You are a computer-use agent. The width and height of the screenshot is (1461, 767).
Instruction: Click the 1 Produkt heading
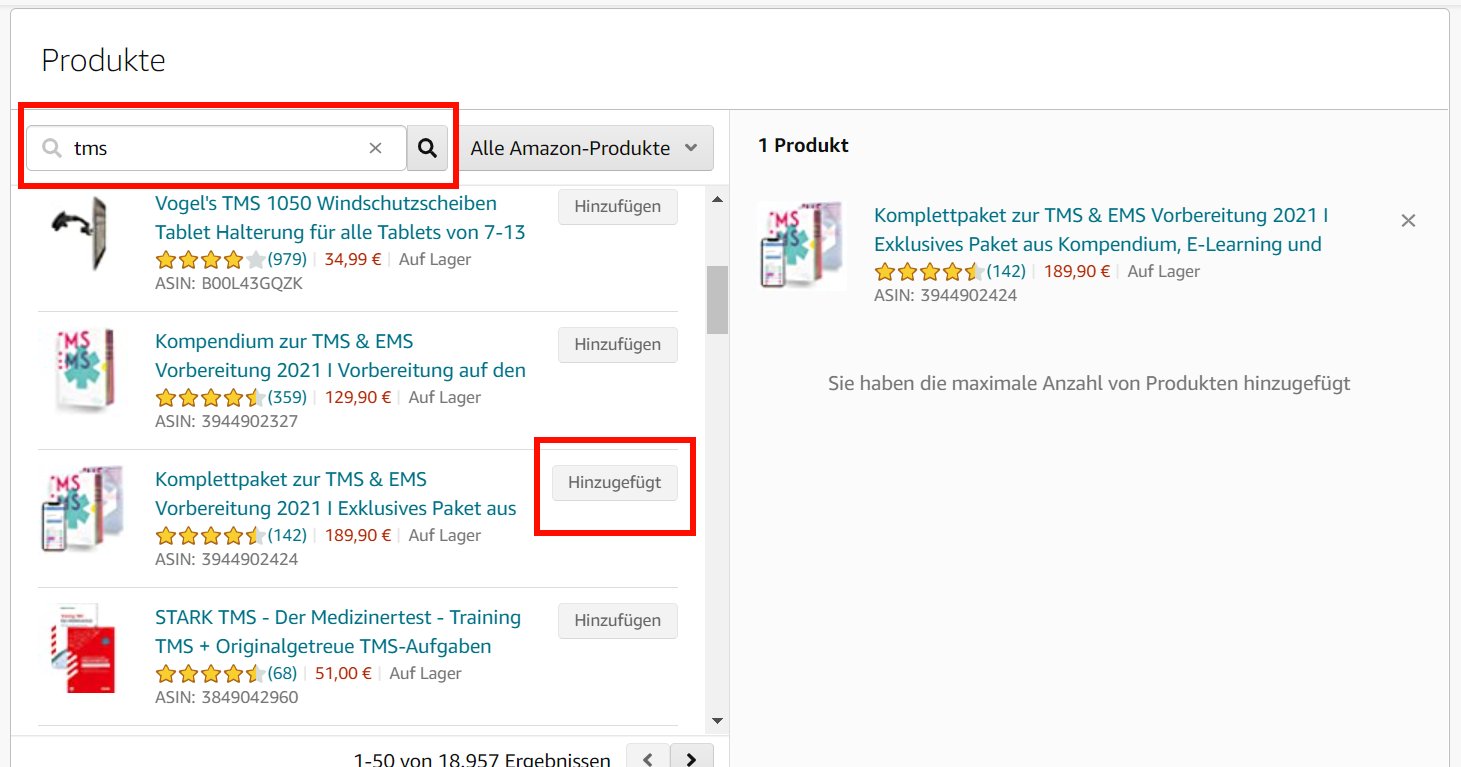[x=803, y=146]
